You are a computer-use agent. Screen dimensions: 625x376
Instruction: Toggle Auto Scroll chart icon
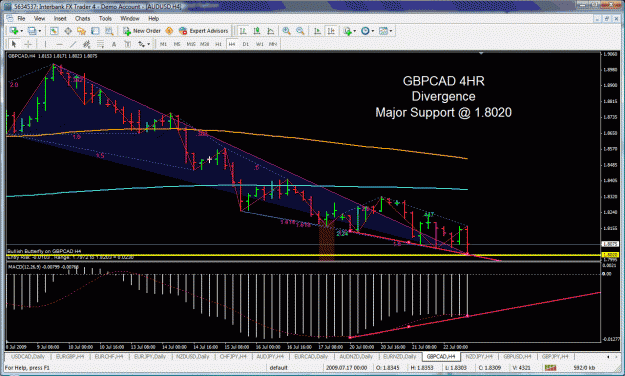[317, 31]
